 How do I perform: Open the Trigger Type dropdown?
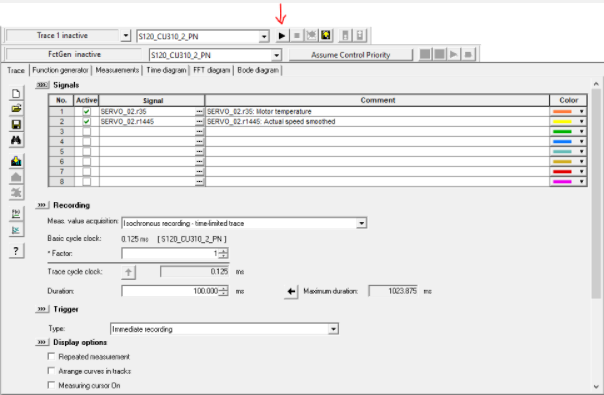pyautogui.click(x=333, y=329)
